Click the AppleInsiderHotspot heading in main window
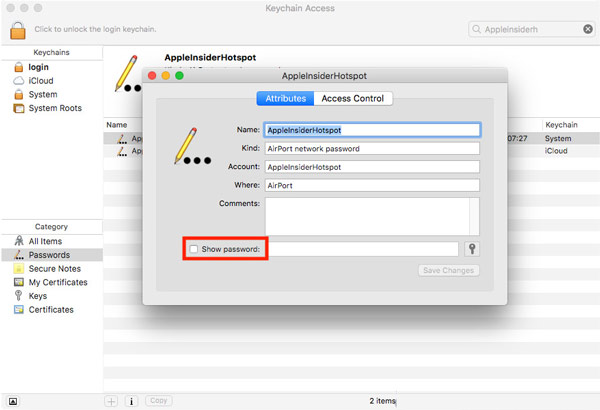The width and height of the screenshot is (600, 410). (x=210, y=57)
